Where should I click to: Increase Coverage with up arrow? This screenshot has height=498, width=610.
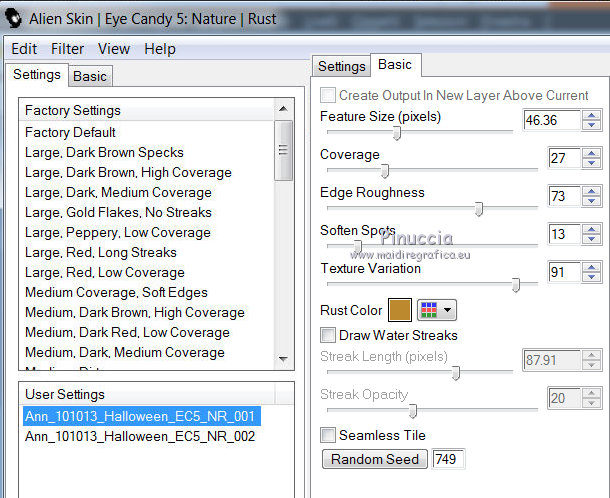click(591, 153)
